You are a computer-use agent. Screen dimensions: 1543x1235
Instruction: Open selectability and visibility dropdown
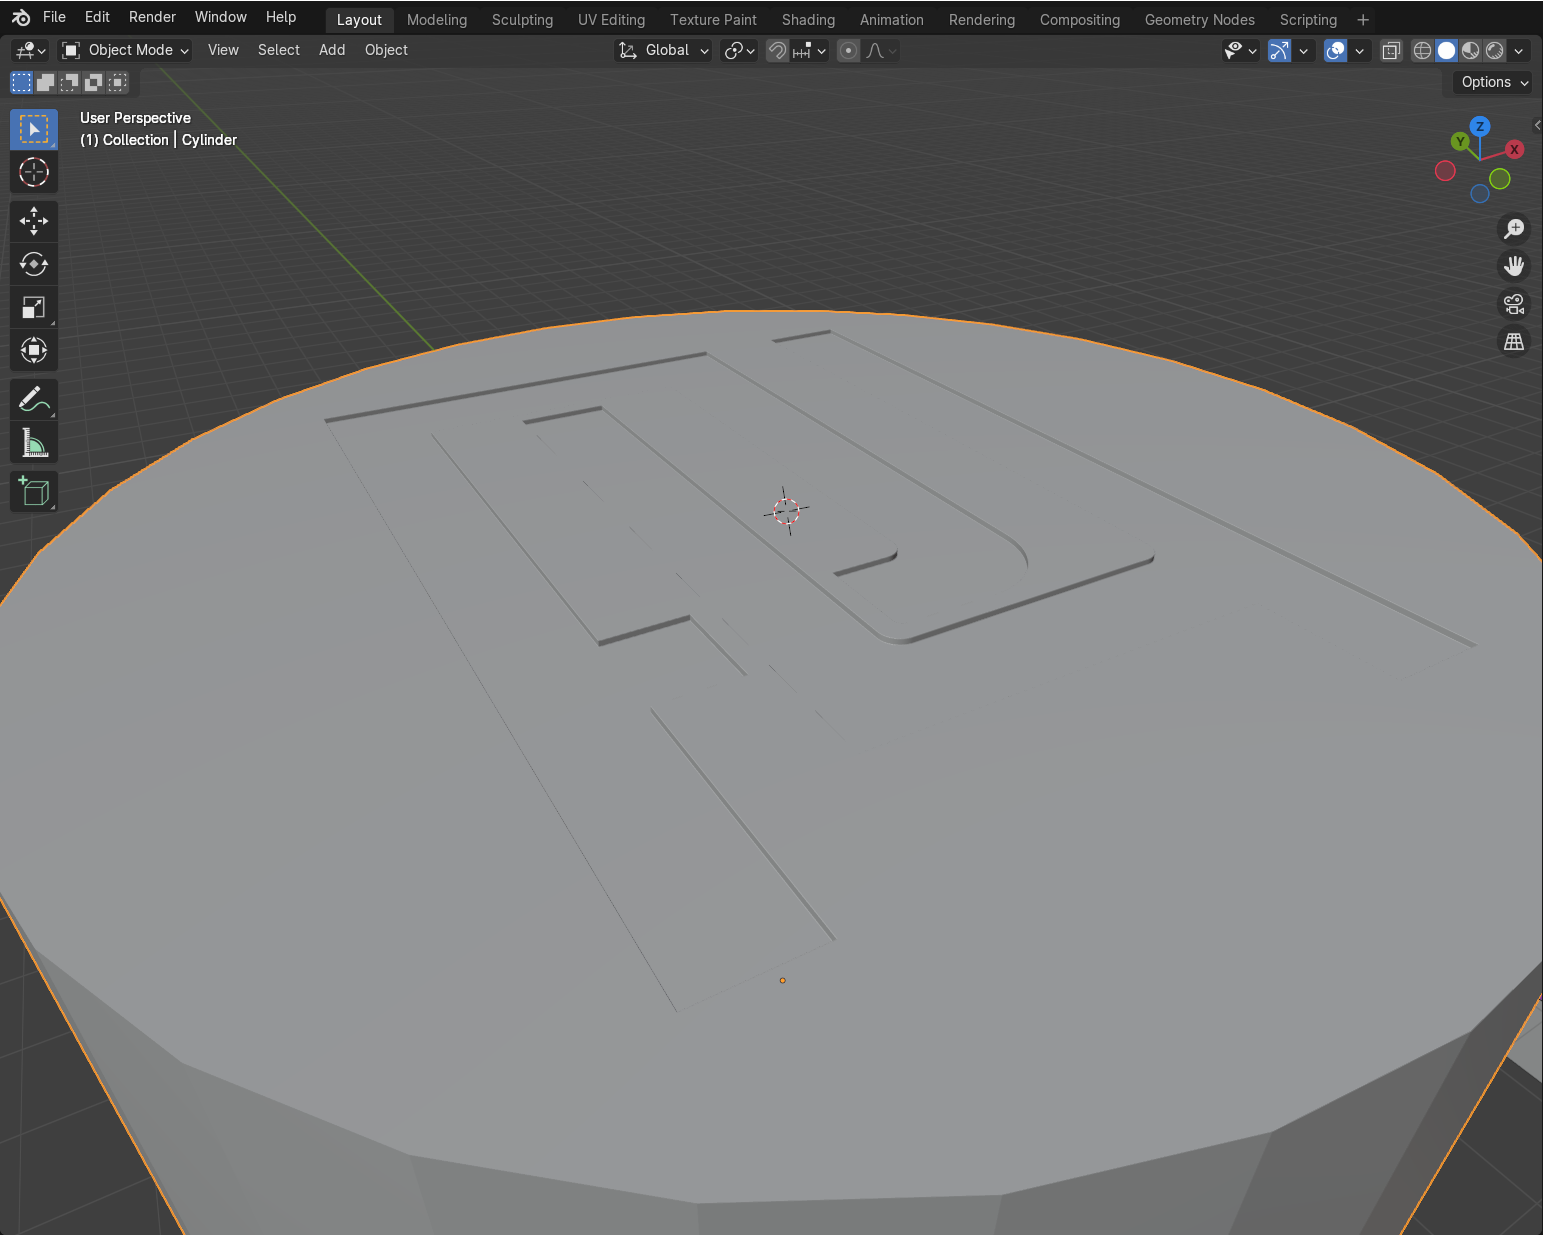(1240, 50)
